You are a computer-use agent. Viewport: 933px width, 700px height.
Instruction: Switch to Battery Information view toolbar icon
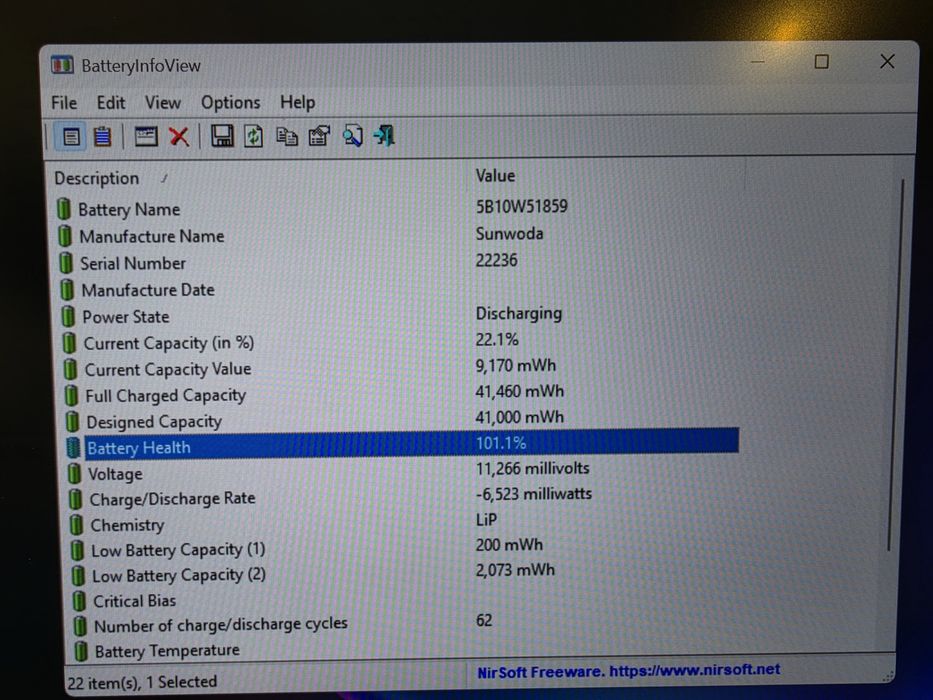click(71, 137)
